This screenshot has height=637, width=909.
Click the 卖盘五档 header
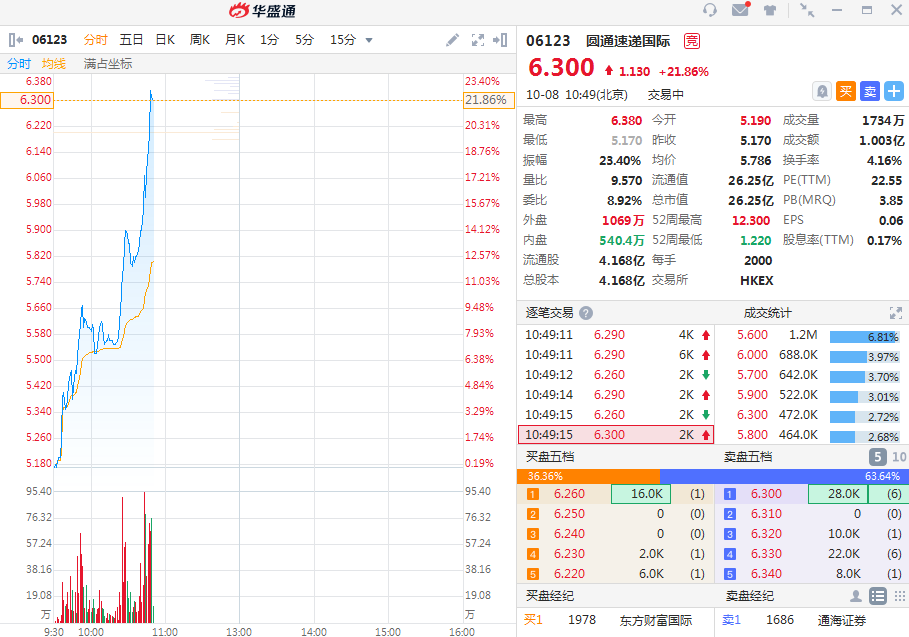pos(748,457)
